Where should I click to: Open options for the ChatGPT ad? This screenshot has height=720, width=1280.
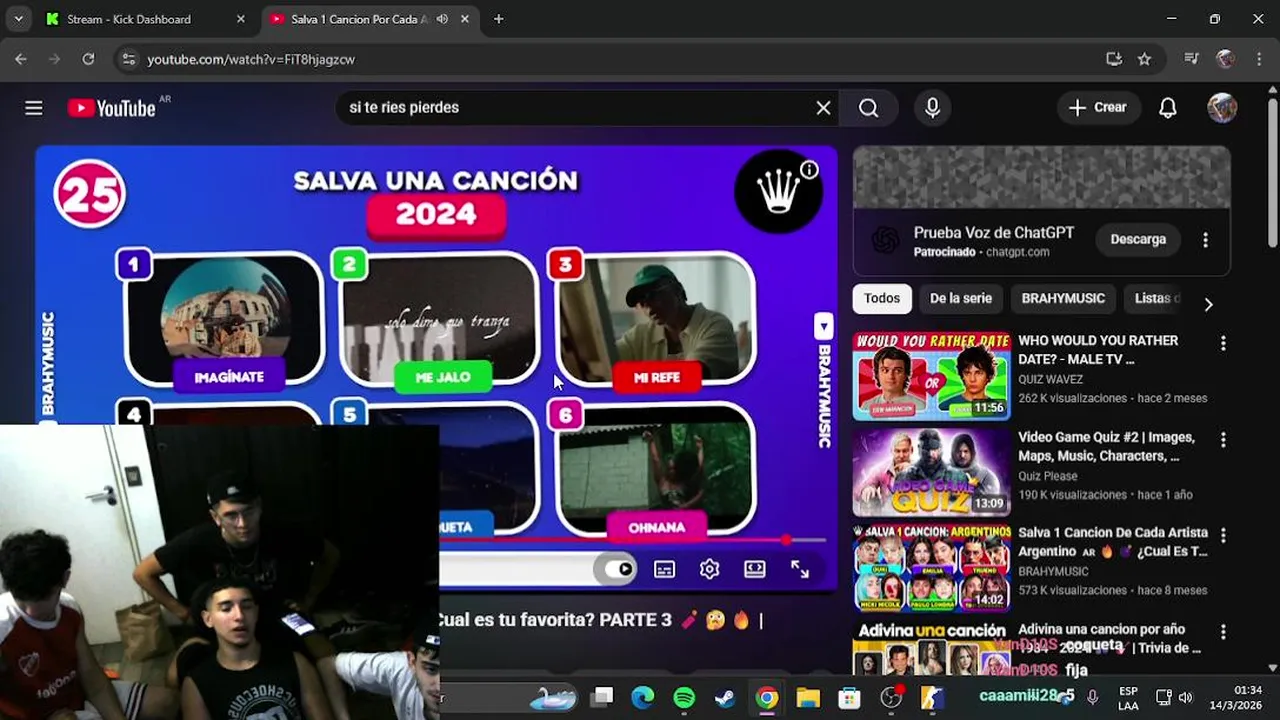(x=1205, y=240)
